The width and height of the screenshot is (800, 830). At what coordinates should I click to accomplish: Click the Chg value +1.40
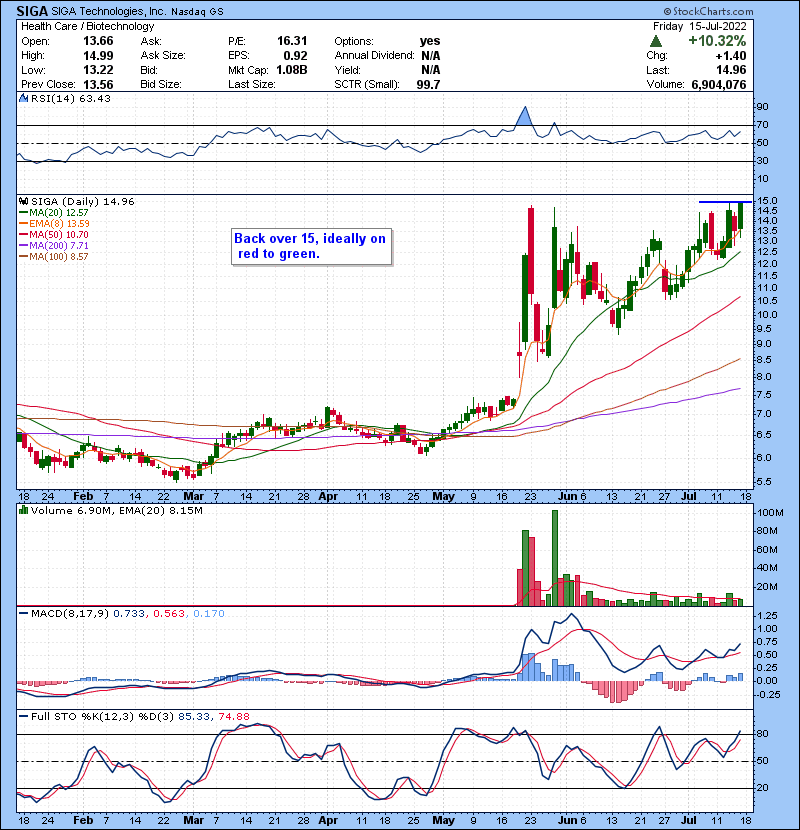point(731,56)
